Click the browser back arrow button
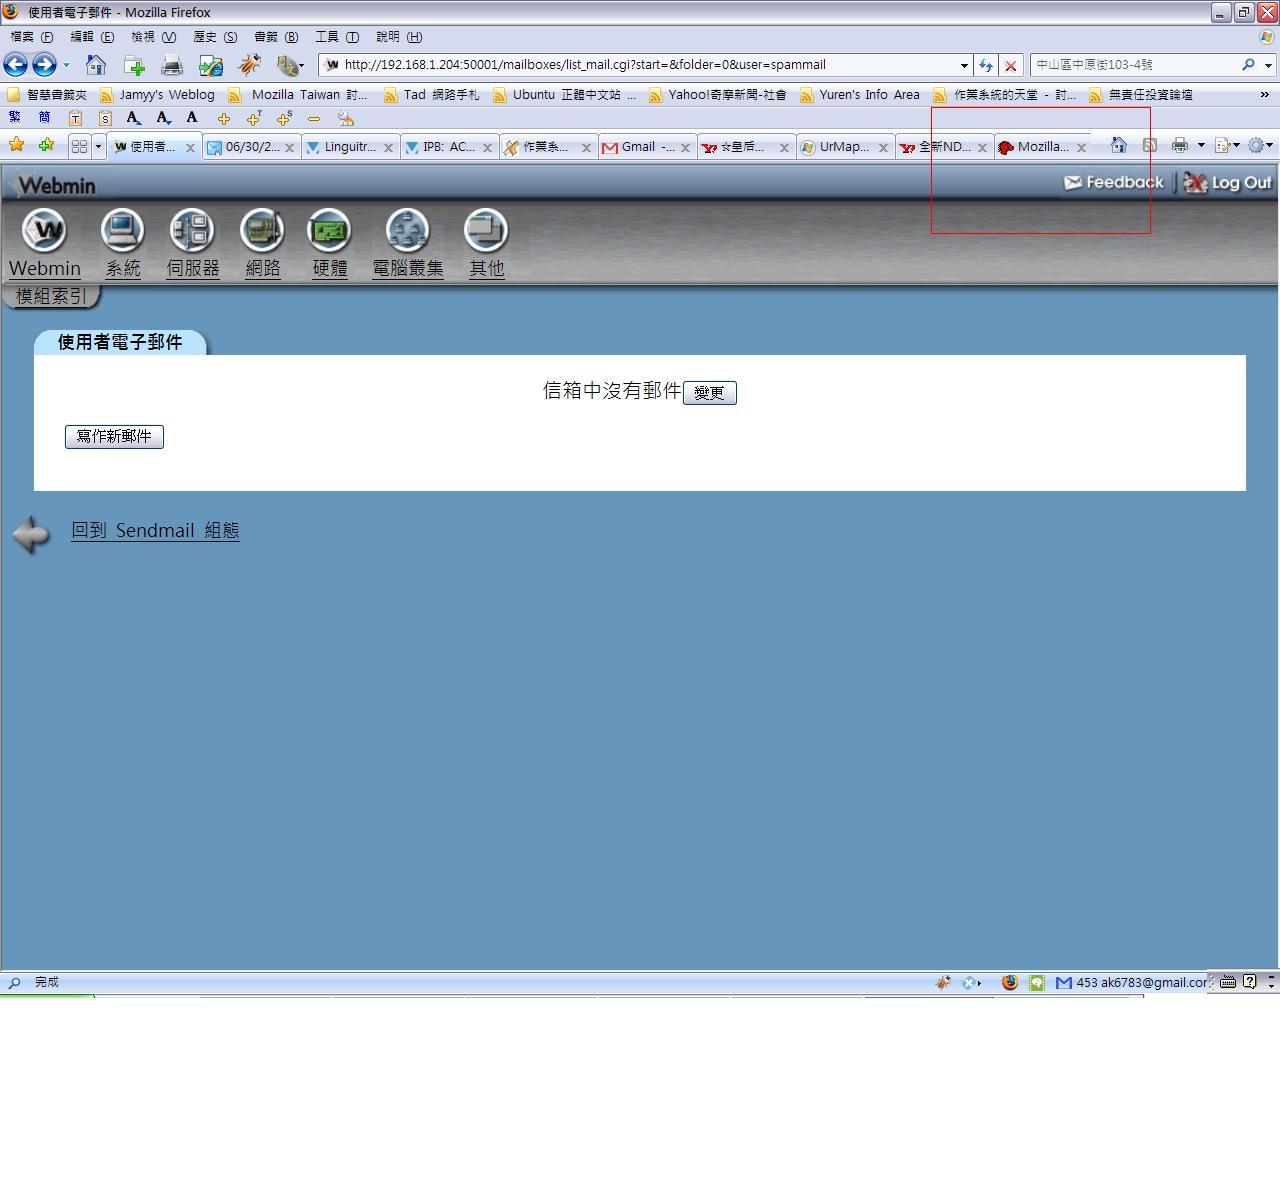 click(15, 66)
